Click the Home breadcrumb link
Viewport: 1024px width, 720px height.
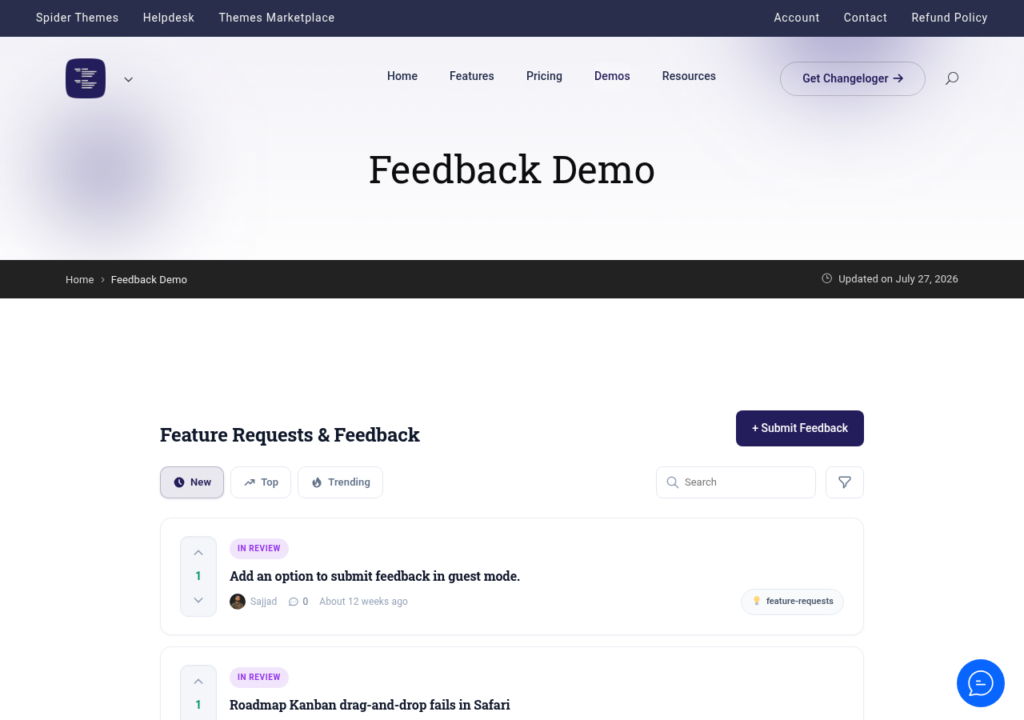pyautogui.click(x=80, y=280)
